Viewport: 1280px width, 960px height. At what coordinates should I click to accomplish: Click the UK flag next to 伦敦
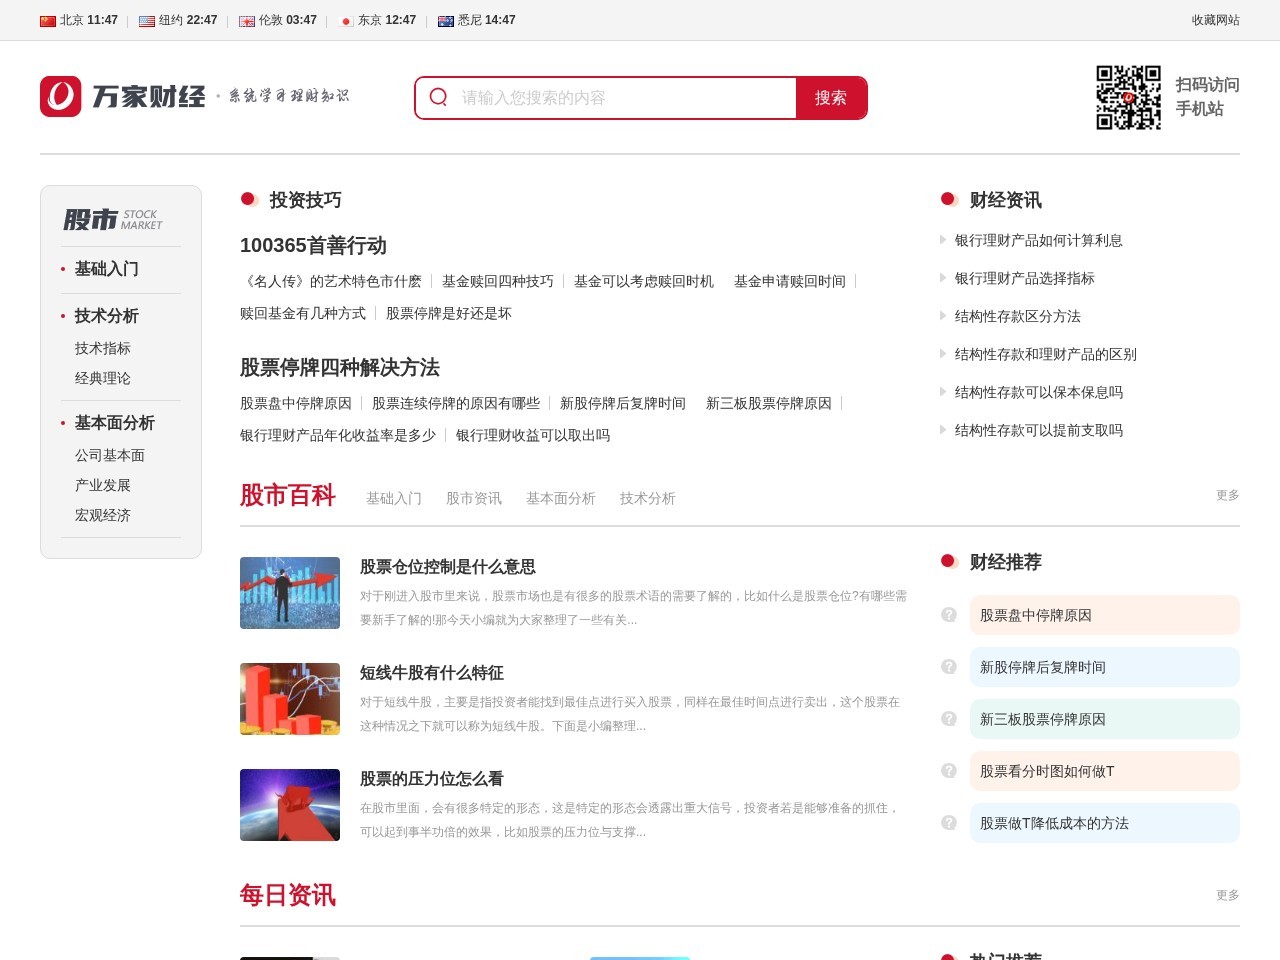[247, 21]
